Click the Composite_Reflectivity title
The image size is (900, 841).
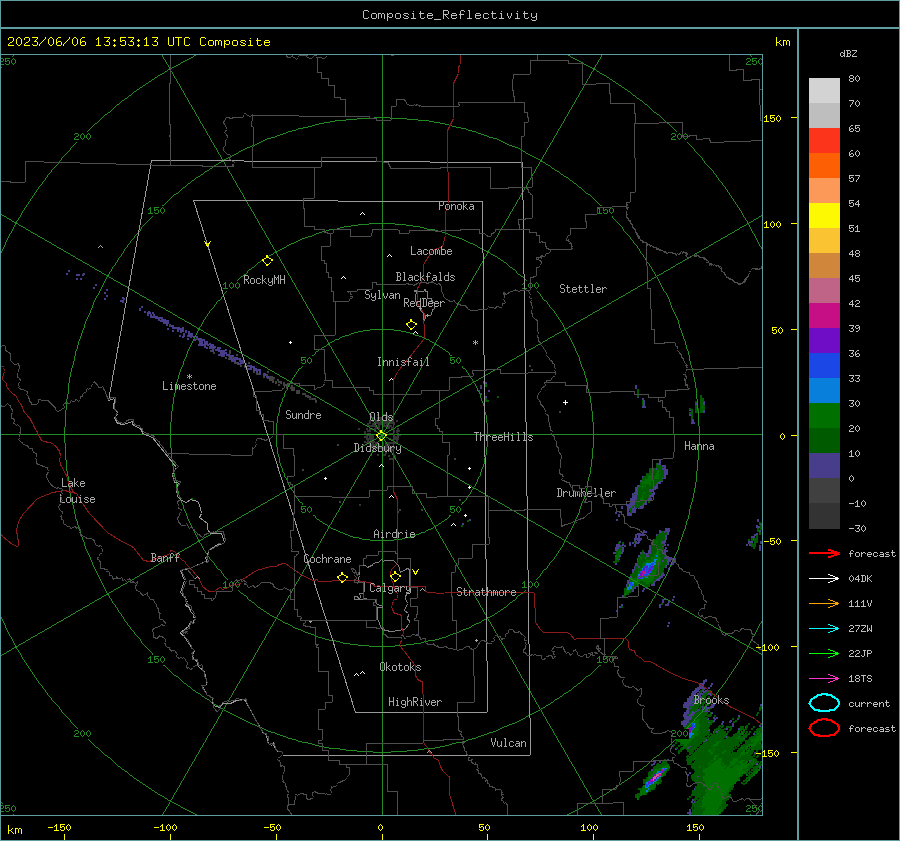[x=449, y=15]
